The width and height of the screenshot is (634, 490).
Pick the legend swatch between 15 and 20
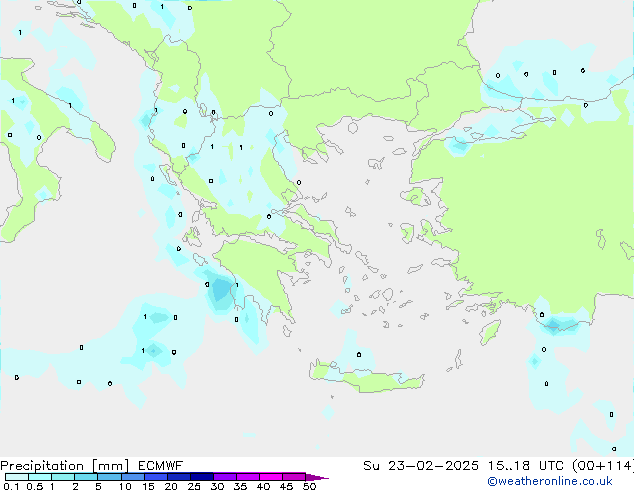click(x=155, y=477)
